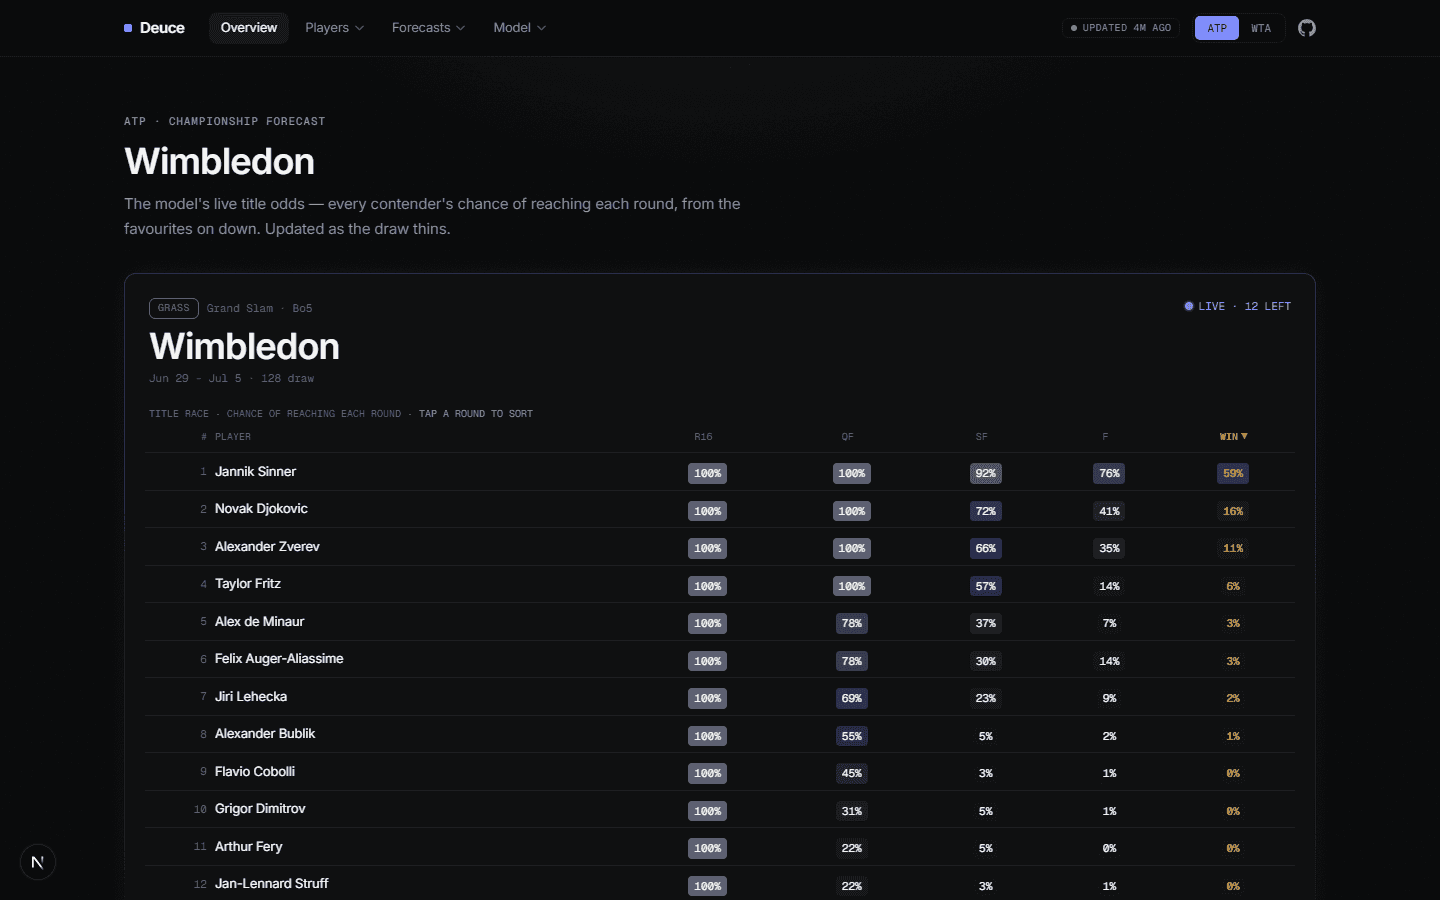Click Sinner's 59% win probability chip

(1233, 473)
